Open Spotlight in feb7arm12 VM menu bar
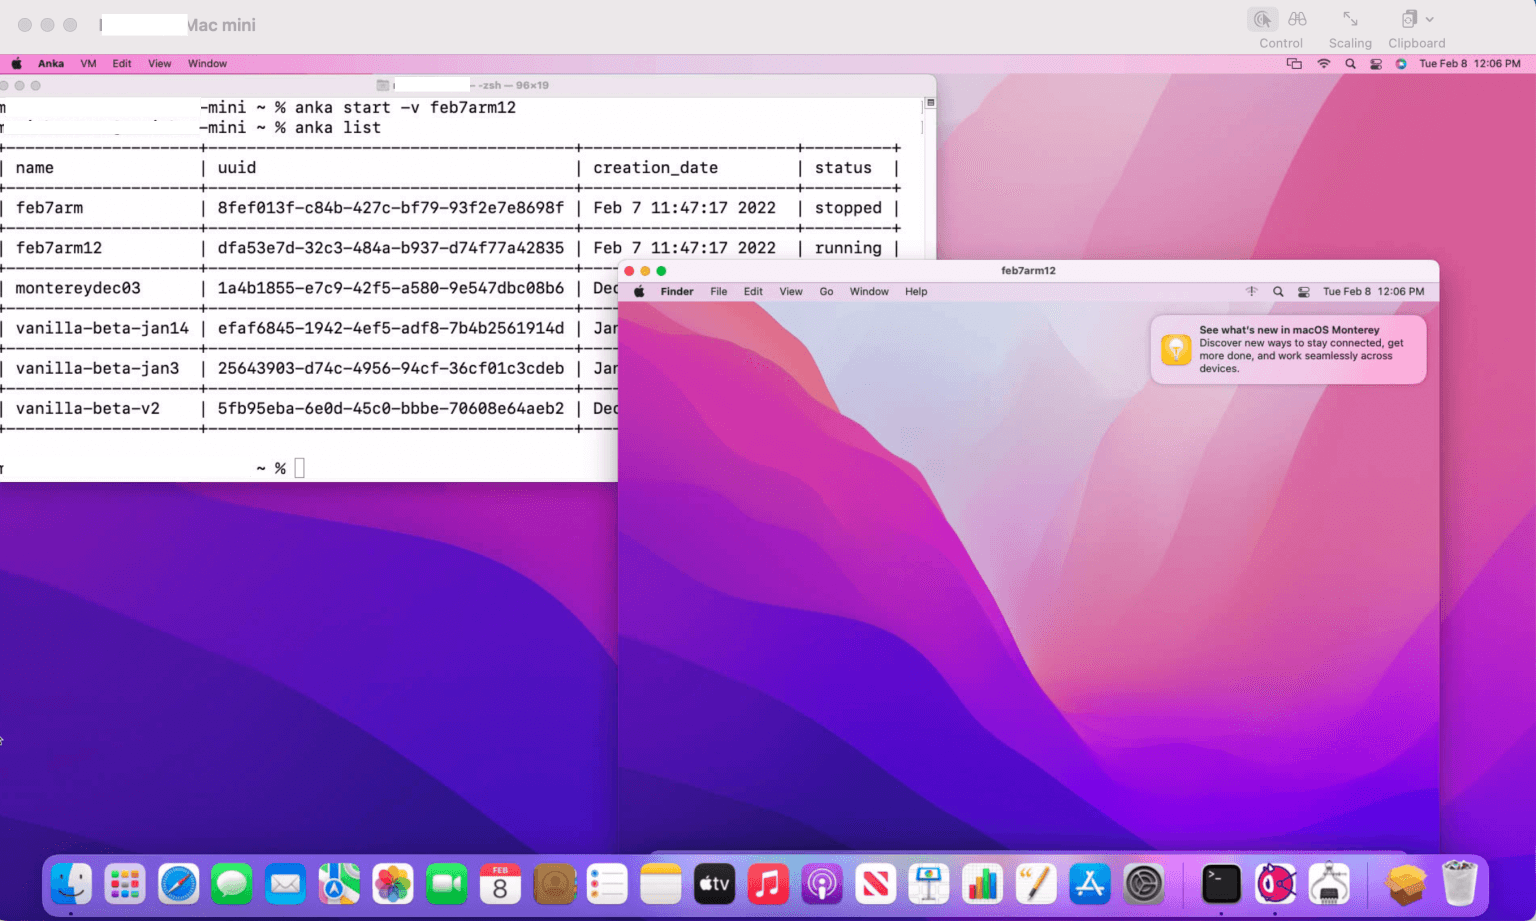 pyautogui.click(x=1278, y=291)
